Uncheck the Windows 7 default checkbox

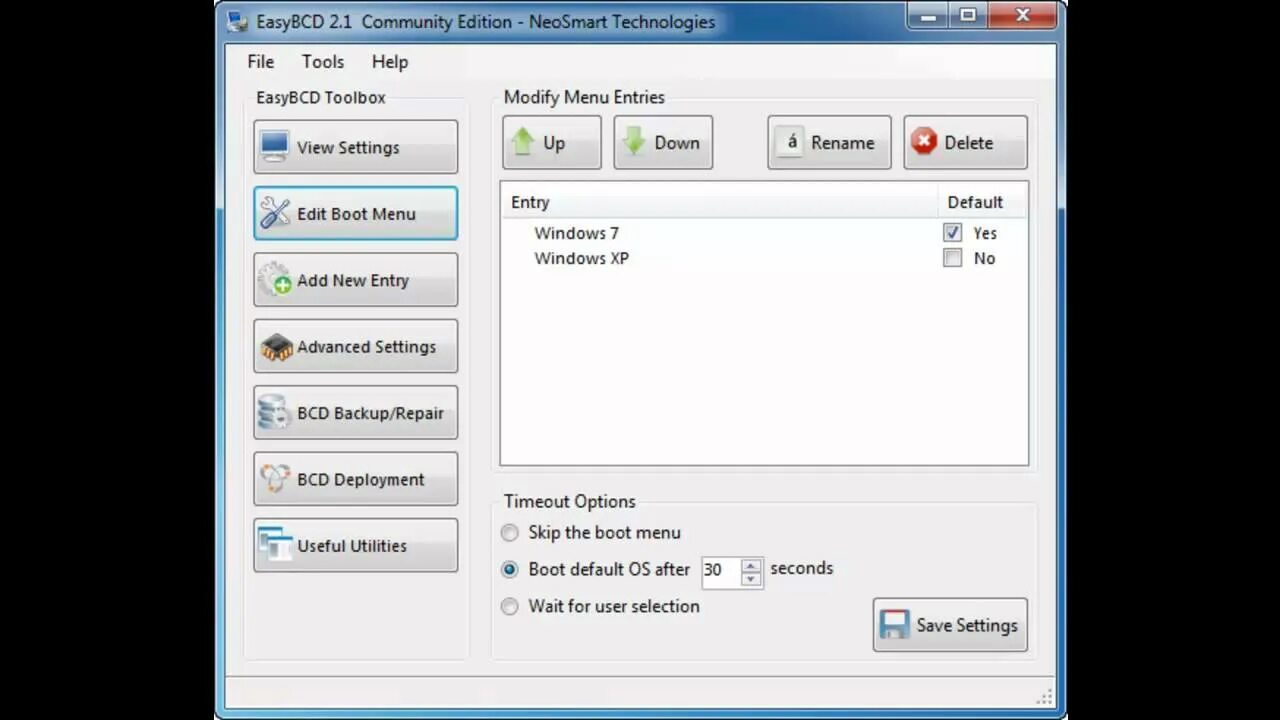point(952,232)
